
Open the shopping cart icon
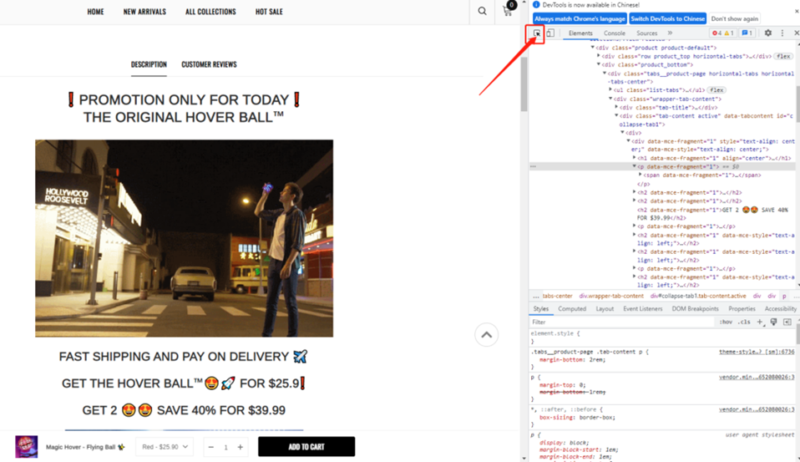coord(510,12)
